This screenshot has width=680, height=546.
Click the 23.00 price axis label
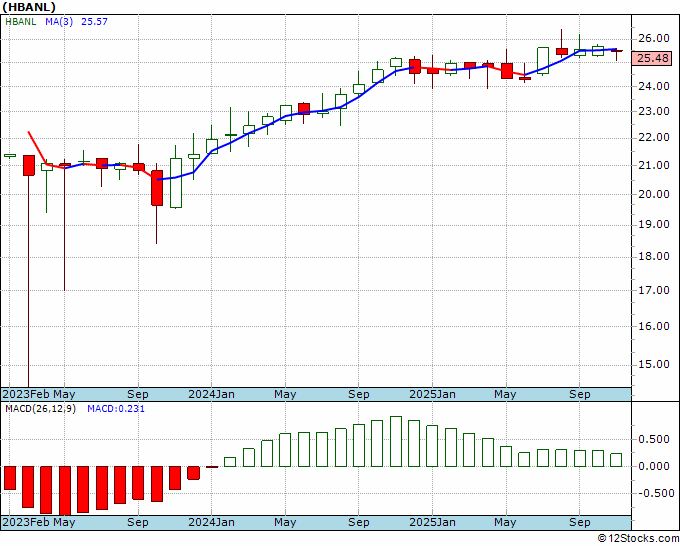coord(654,111)
